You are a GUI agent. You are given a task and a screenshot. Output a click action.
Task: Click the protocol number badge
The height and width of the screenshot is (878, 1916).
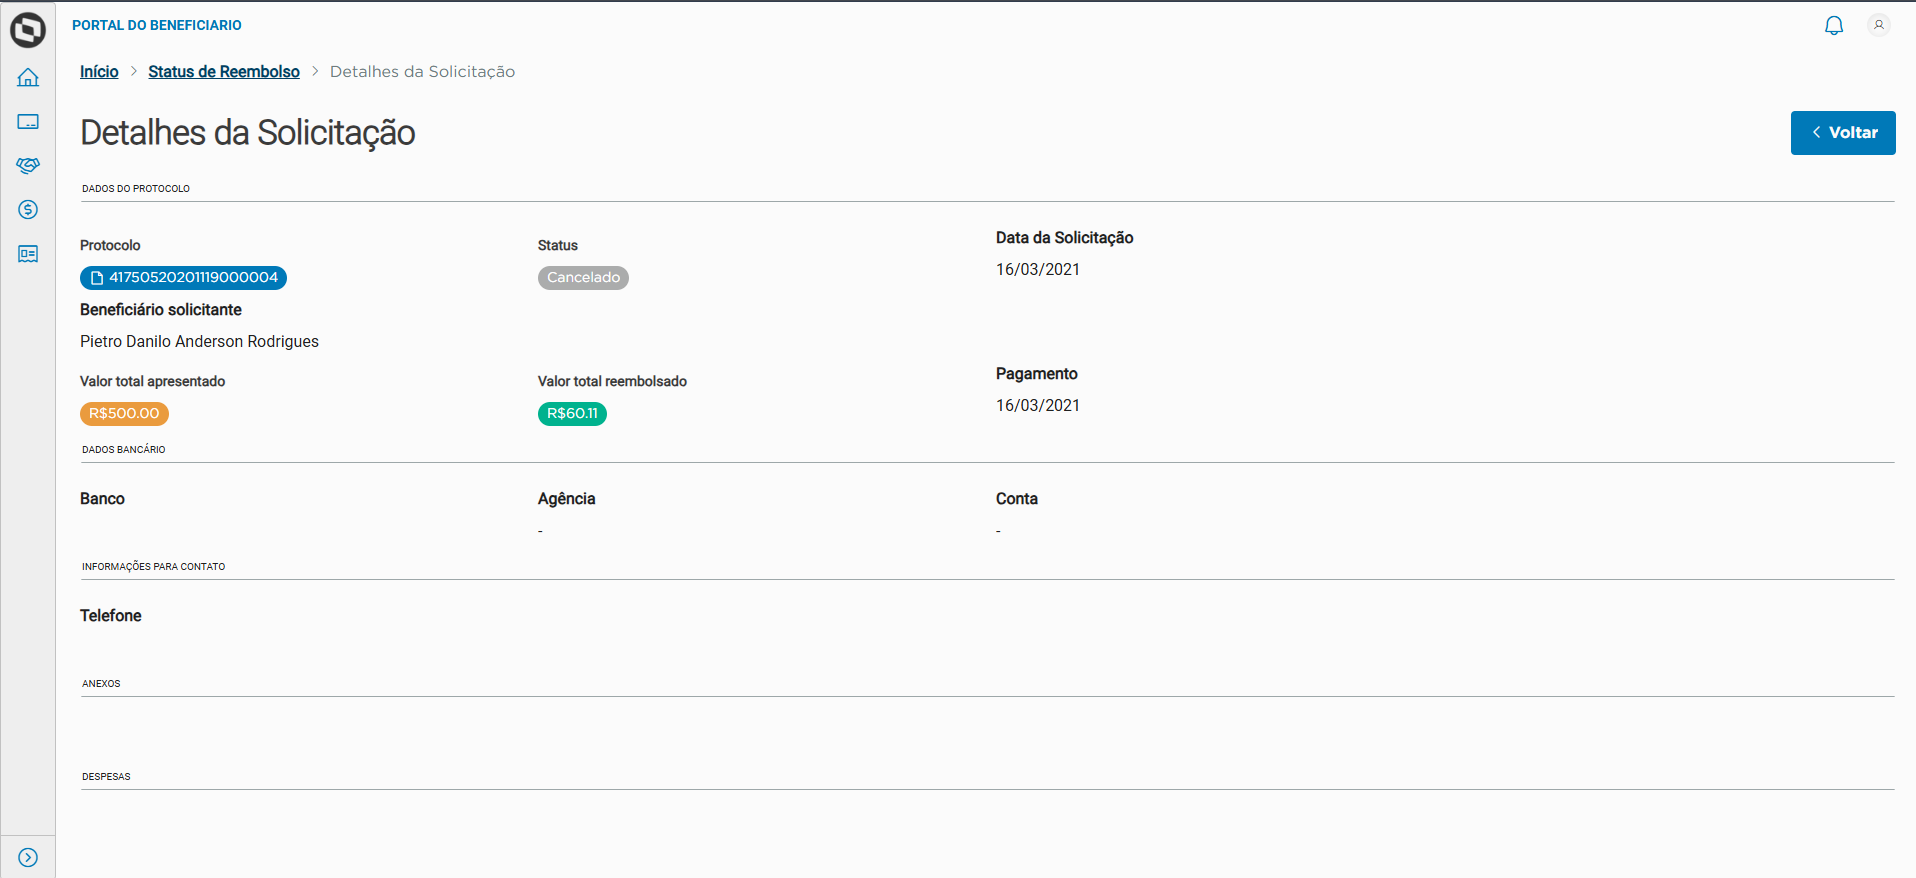pyautogui.click(x=184, y=278)
